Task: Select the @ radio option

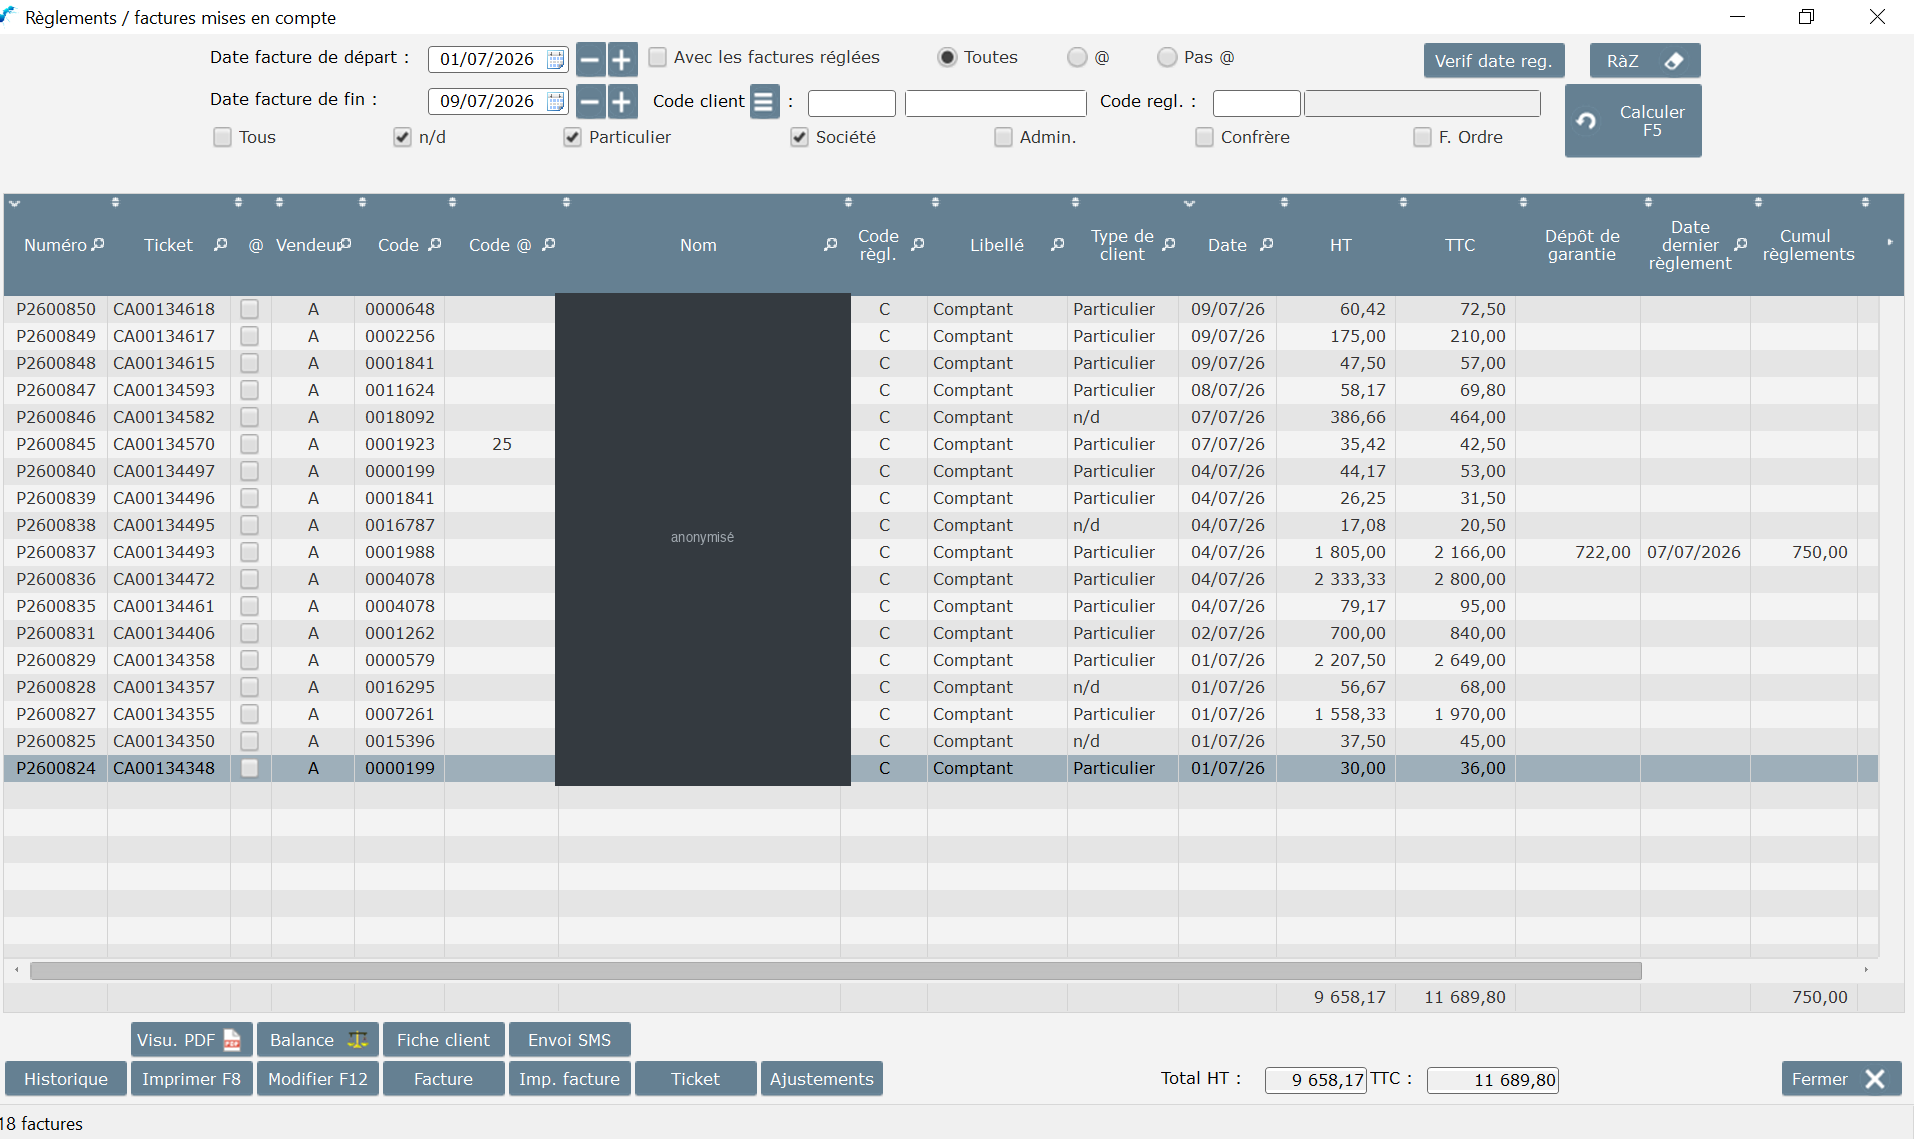Action: tap(1077, 57)
